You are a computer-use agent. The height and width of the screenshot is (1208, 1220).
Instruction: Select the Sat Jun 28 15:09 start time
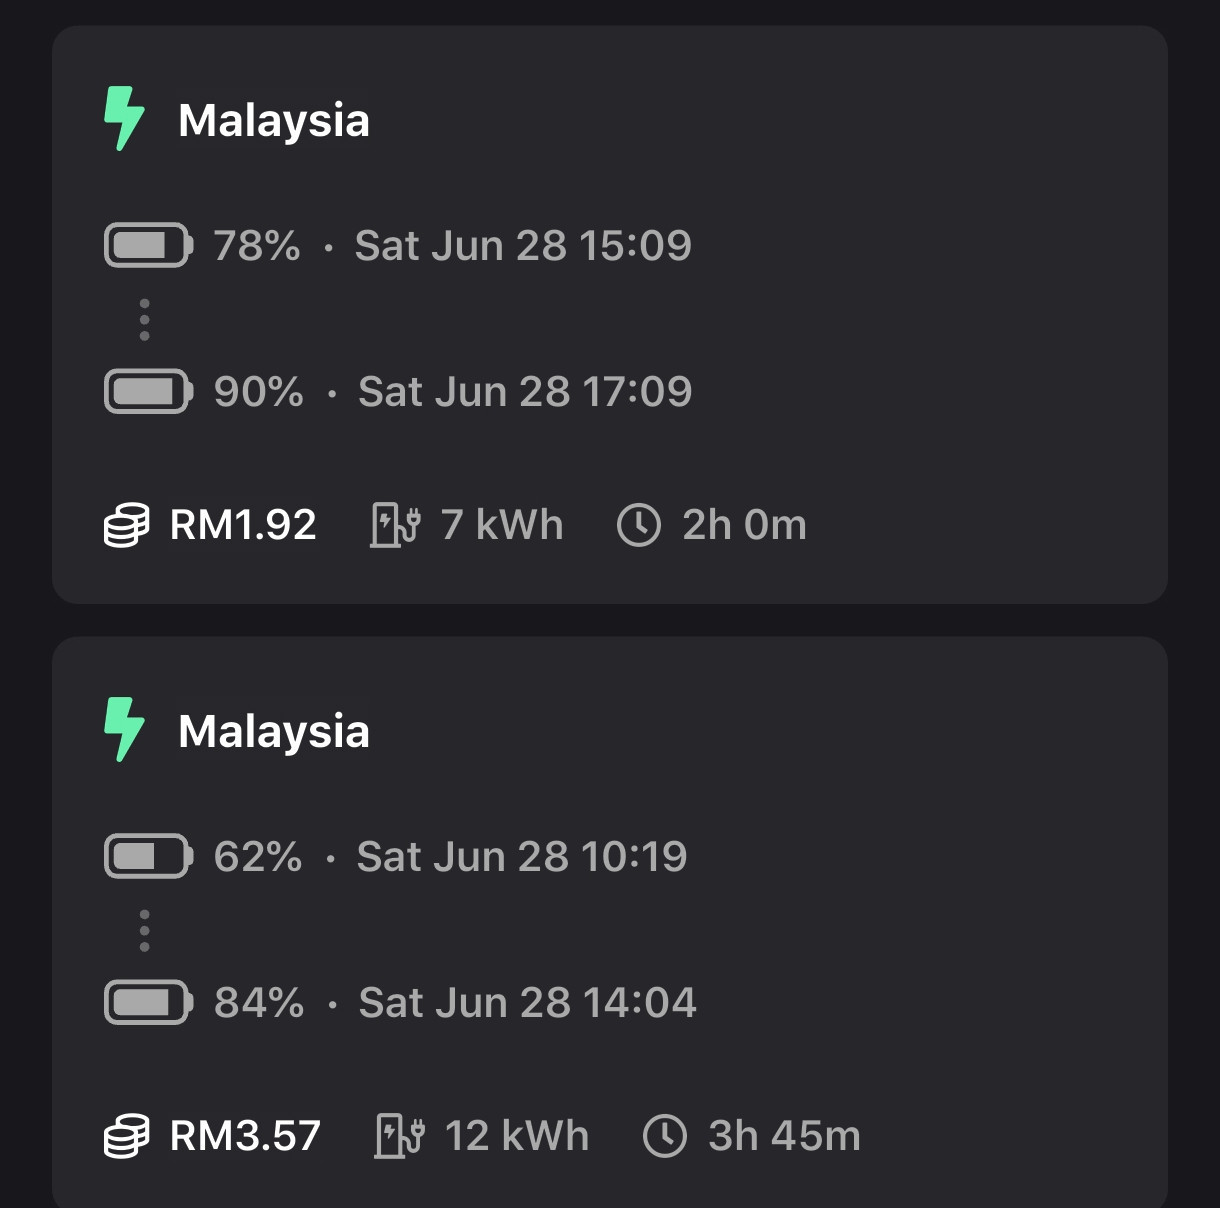pos(523,246)
